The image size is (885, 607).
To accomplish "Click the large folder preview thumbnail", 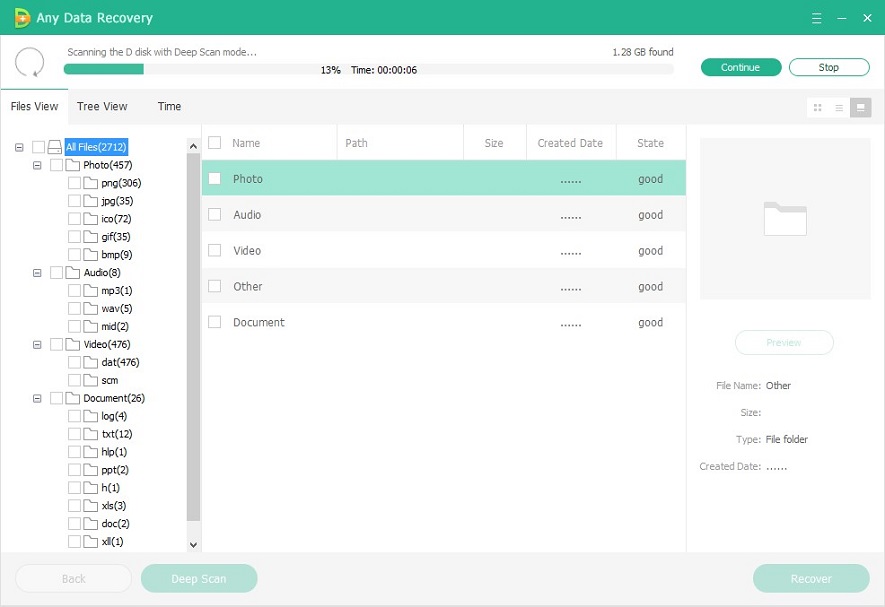I will (x=785, y=219).
